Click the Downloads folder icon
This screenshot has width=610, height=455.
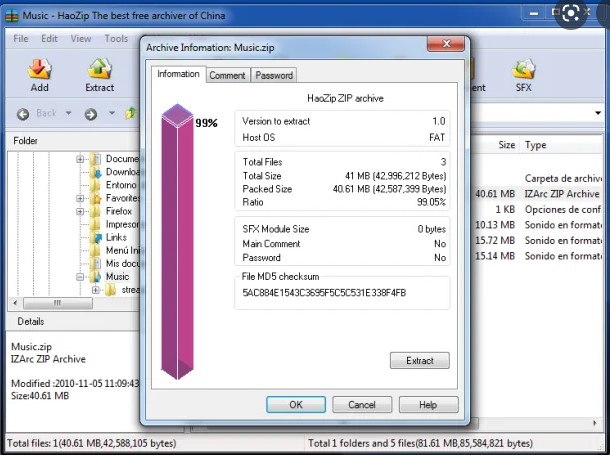(x=95, y=172)
